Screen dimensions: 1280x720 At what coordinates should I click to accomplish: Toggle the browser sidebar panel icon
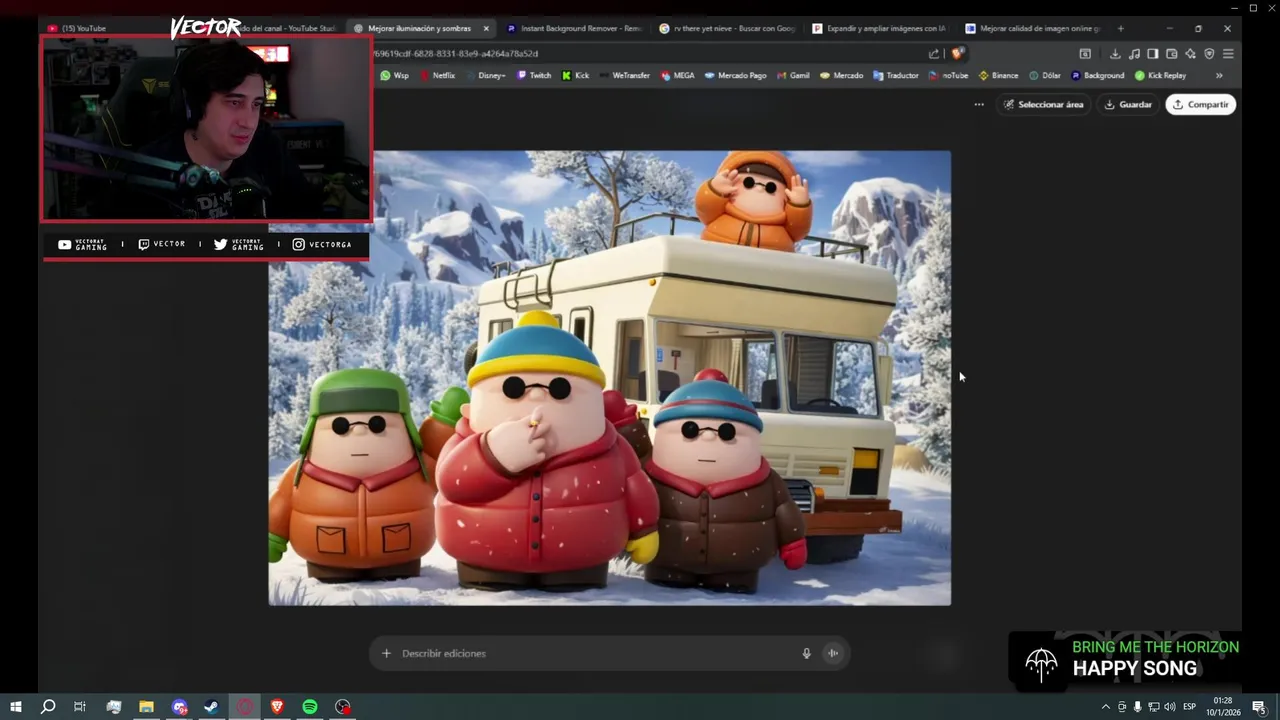point(1153,54)
